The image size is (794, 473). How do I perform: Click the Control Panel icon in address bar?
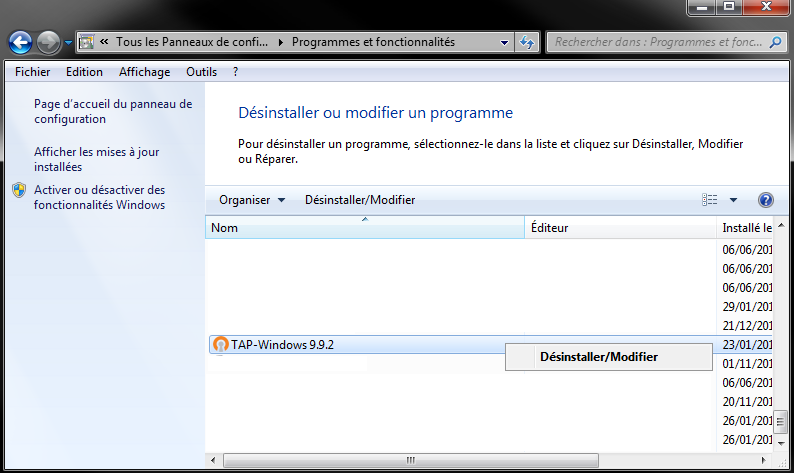pyautogui.click(x=87, y=42)
